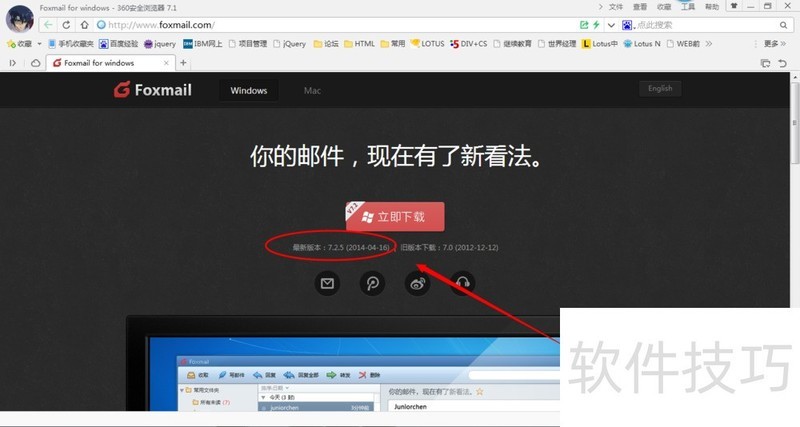The height and width of the screenshot is (427, 800).
Task: Open the 收藏 star favorites button
Action: coord(19,44)
